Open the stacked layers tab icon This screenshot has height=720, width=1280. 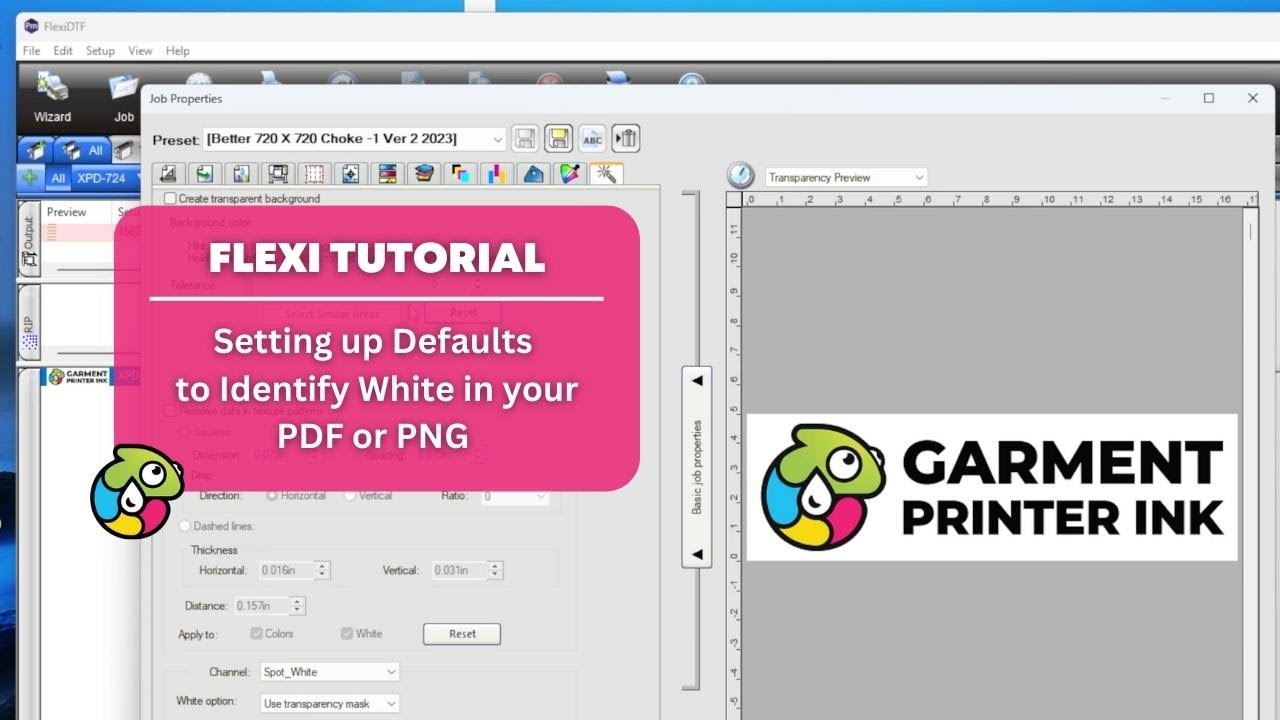pos(424,174)
